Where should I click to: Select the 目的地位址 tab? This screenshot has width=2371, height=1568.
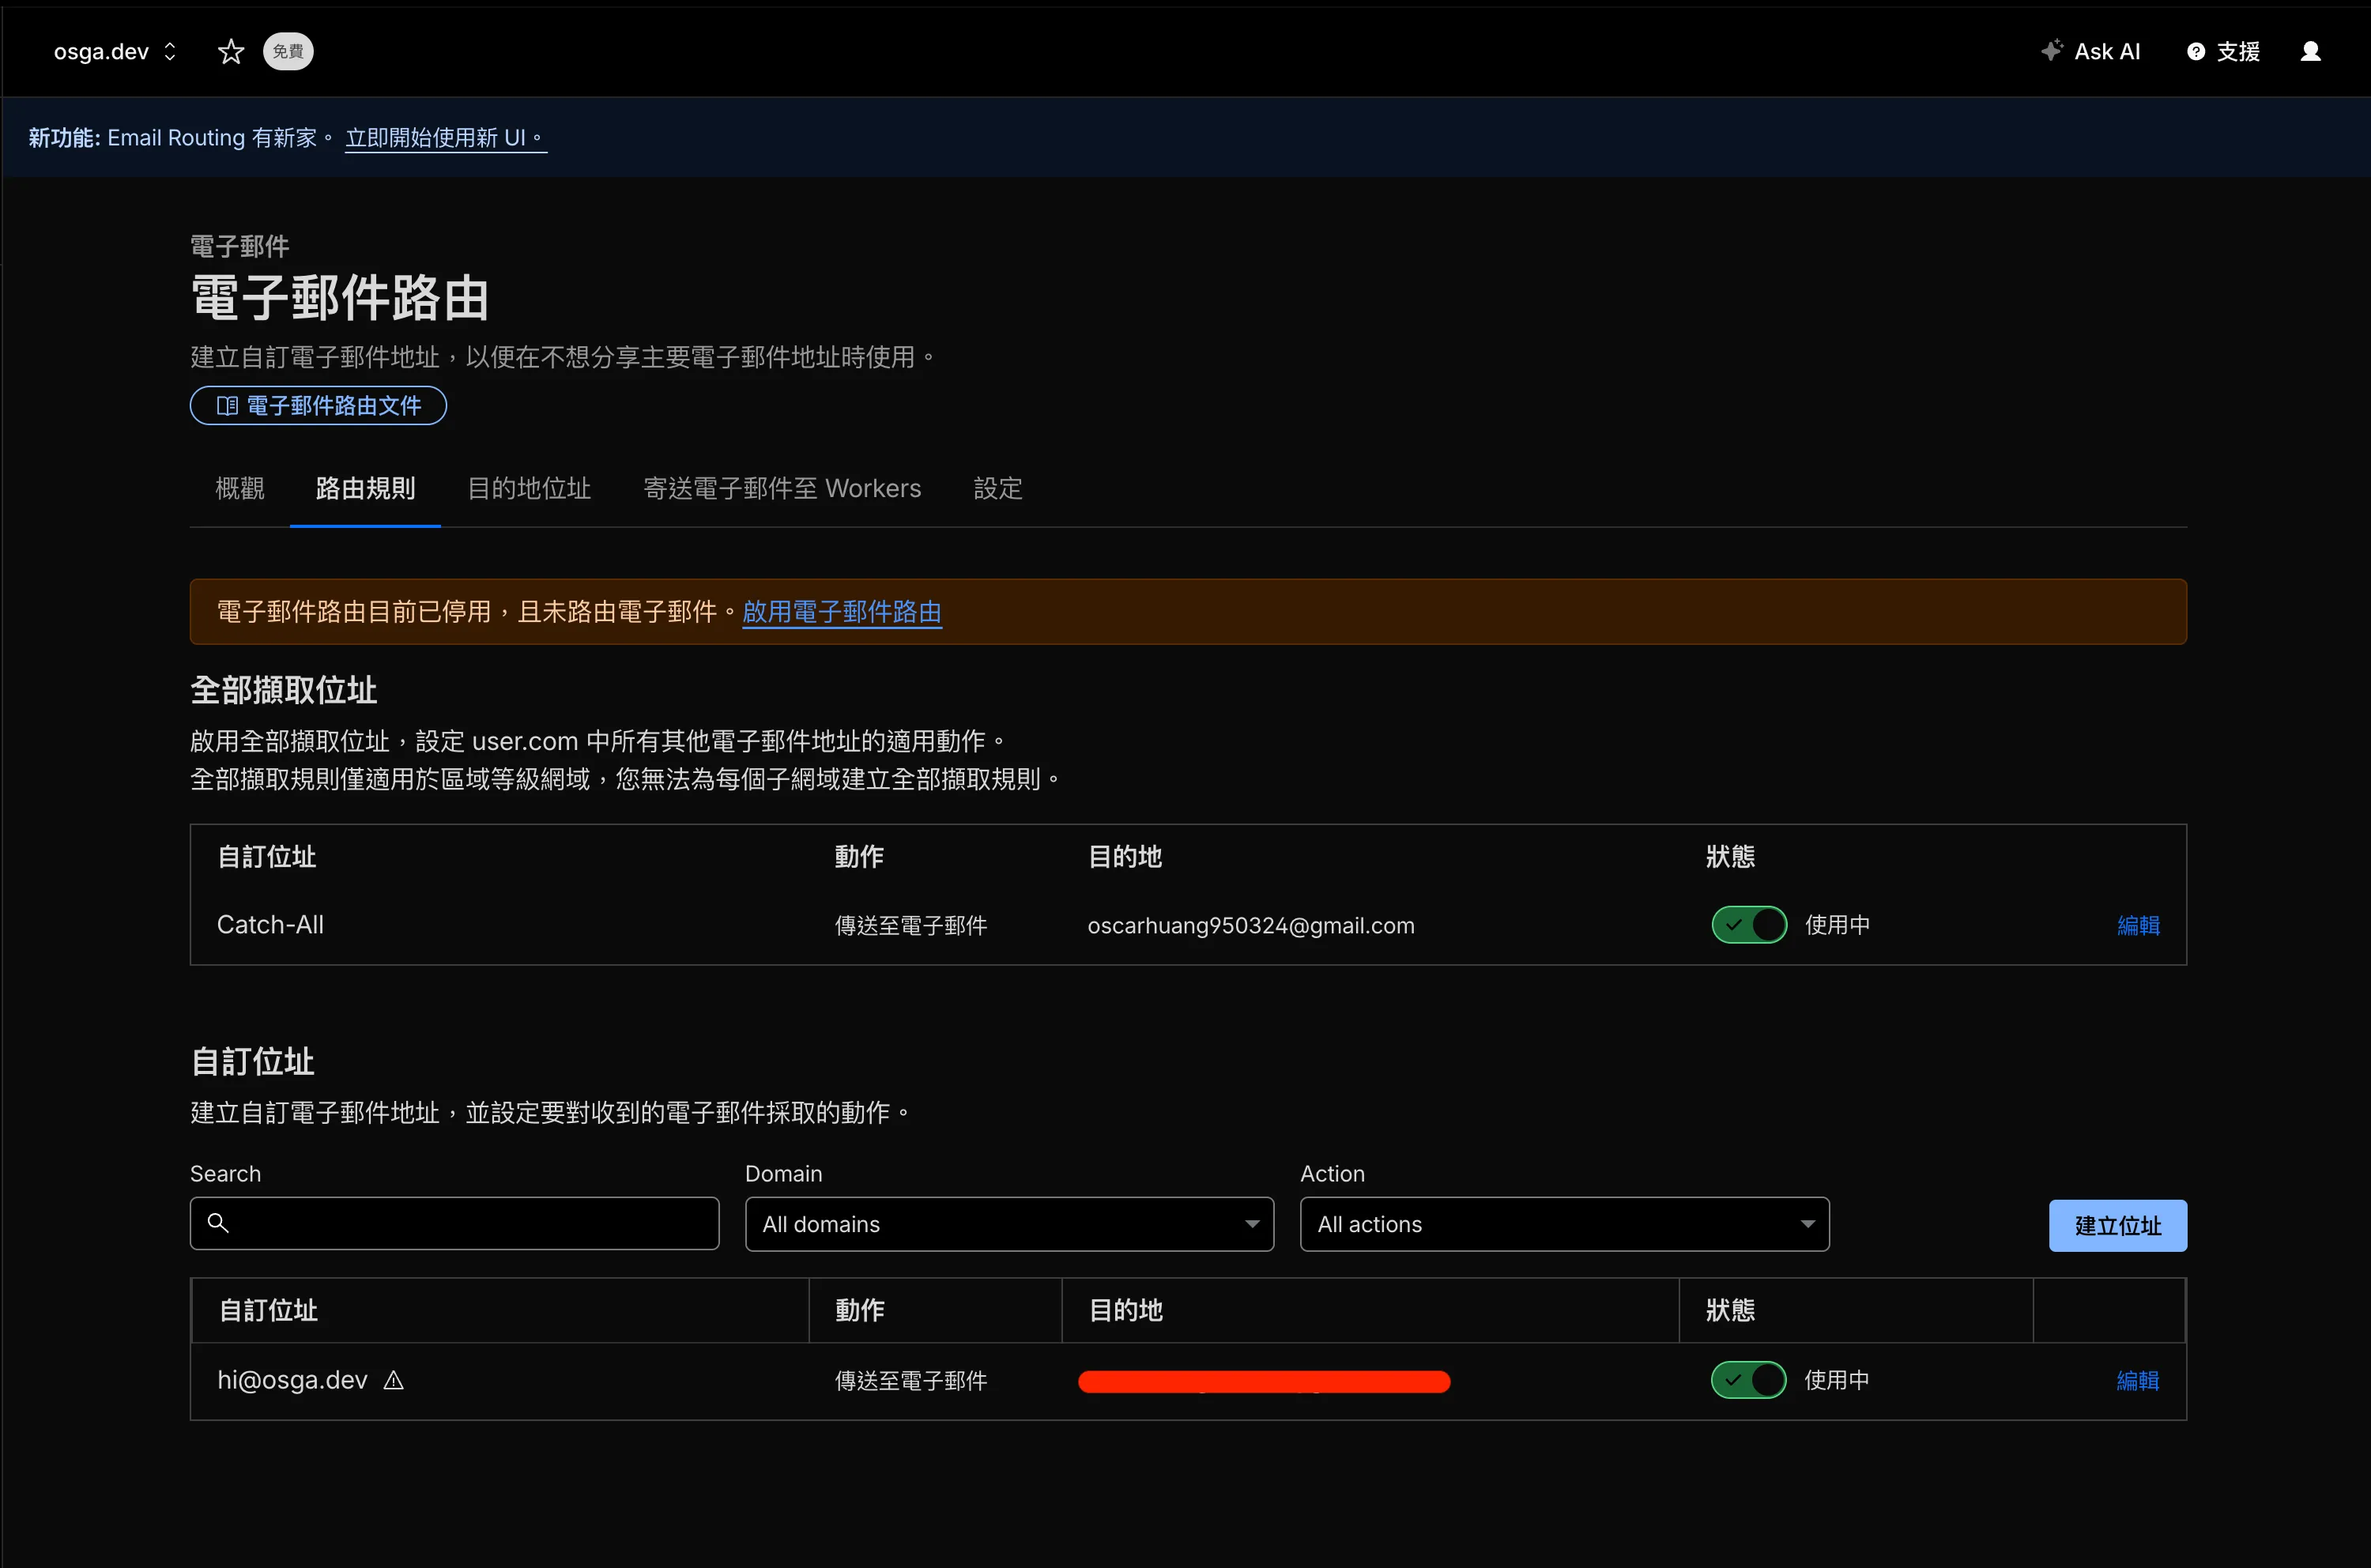(529, 489)
